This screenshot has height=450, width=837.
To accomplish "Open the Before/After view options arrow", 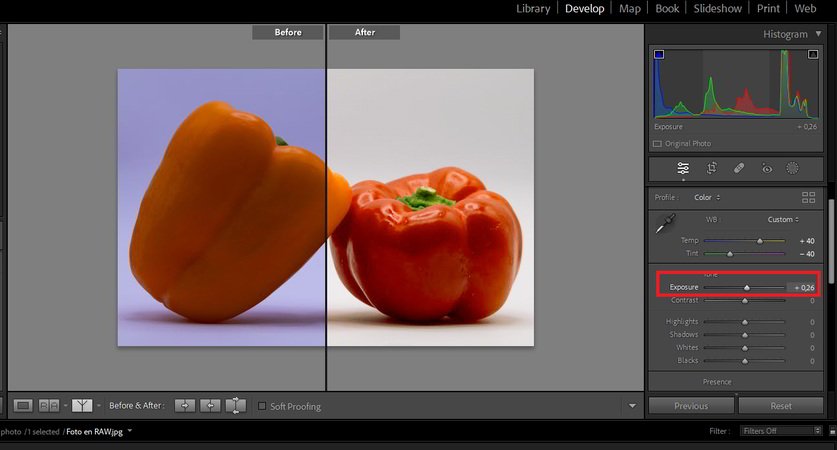I will (x=98, y=406).
